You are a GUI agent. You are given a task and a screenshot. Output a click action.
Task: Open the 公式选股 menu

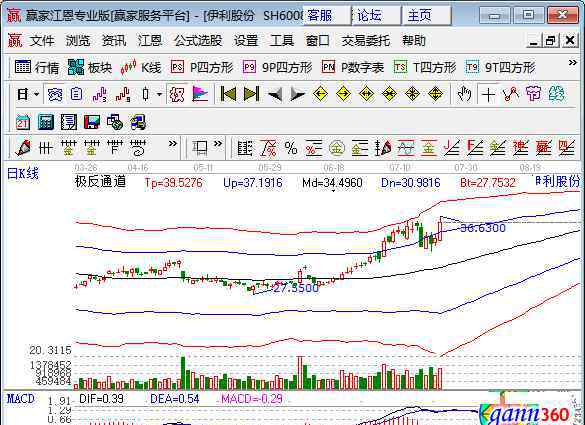tap(198, 41)
